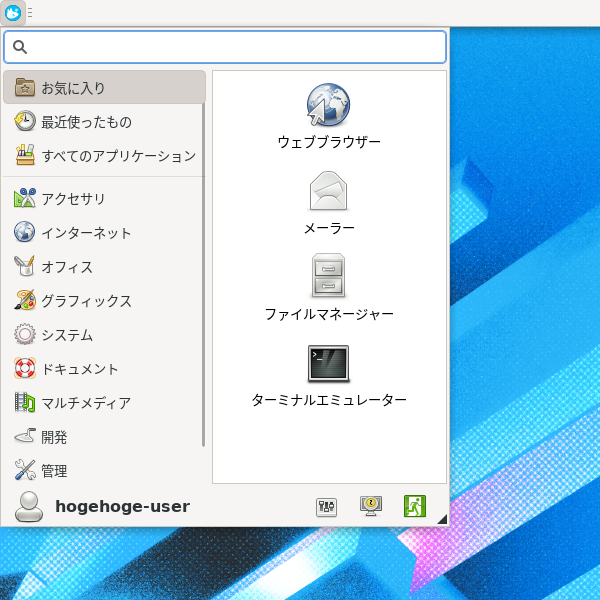Open the マルチメディア category

pos(104,403)
